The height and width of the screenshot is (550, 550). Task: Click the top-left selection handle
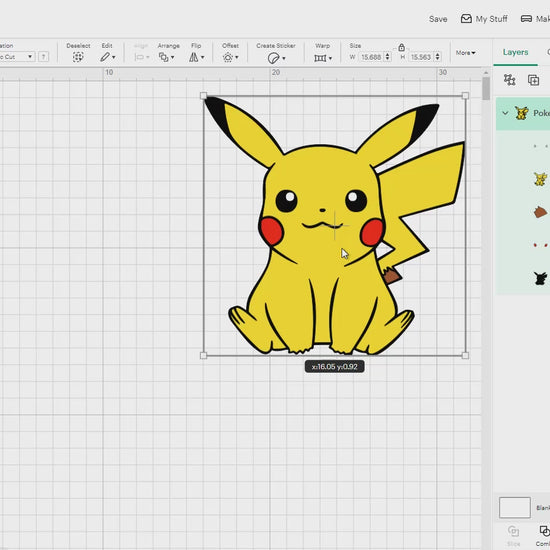pos(203,96)
